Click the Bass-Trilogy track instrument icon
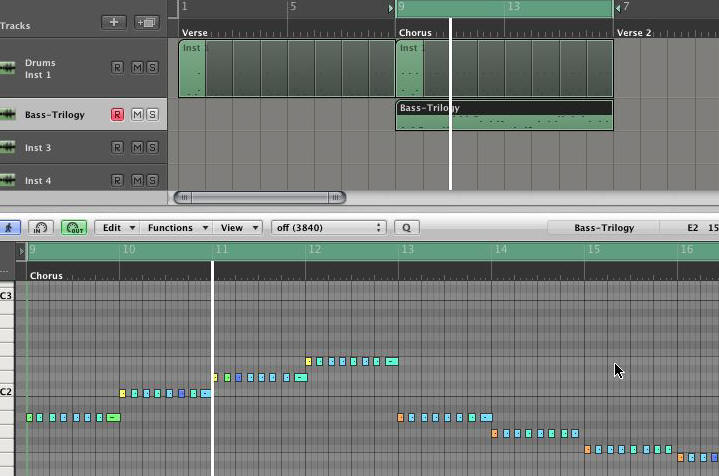 [x=8, y=114]
